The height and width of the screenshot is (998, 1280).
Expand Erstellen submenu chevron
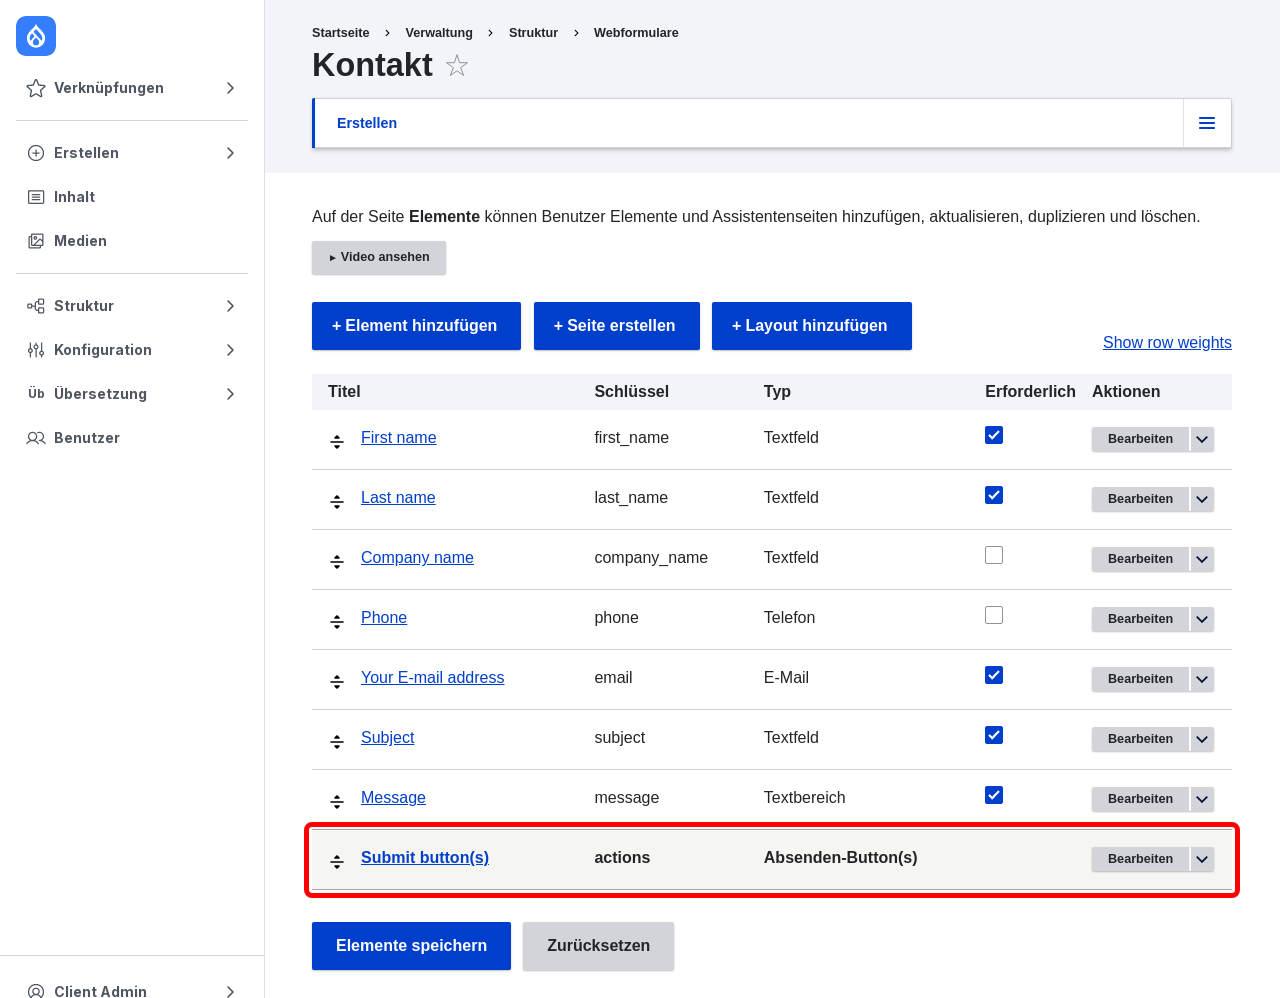click(x=230, y=153)
